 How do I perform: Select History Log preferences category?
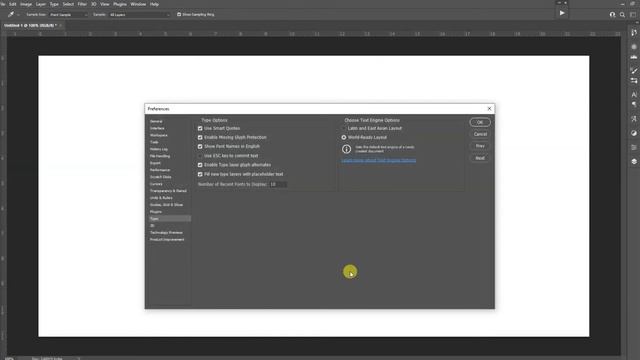[159, 149]
